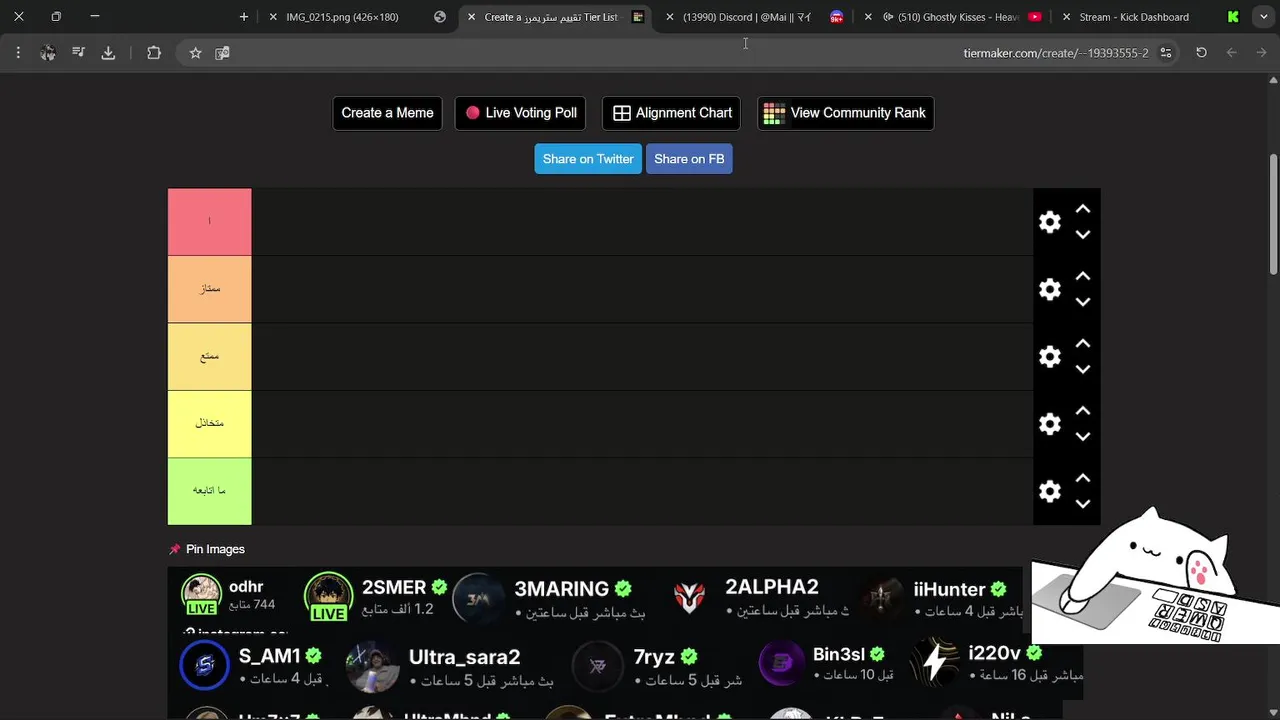Open site information icon beside the URL
The image size is (1280, 720).
[1166, 53]
